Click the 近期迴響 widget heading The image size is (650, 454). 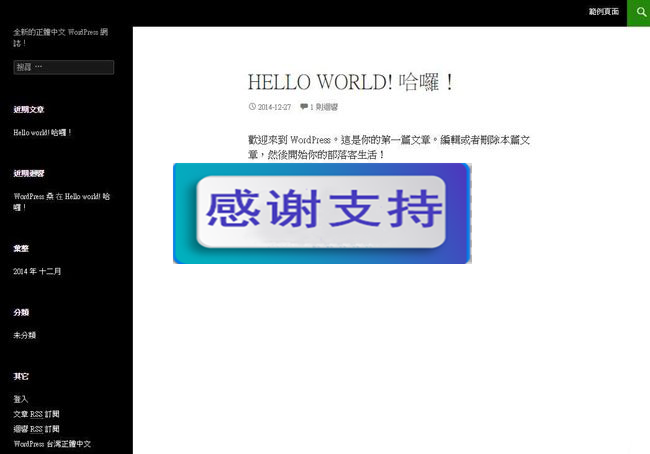click(x=29, y=173)
